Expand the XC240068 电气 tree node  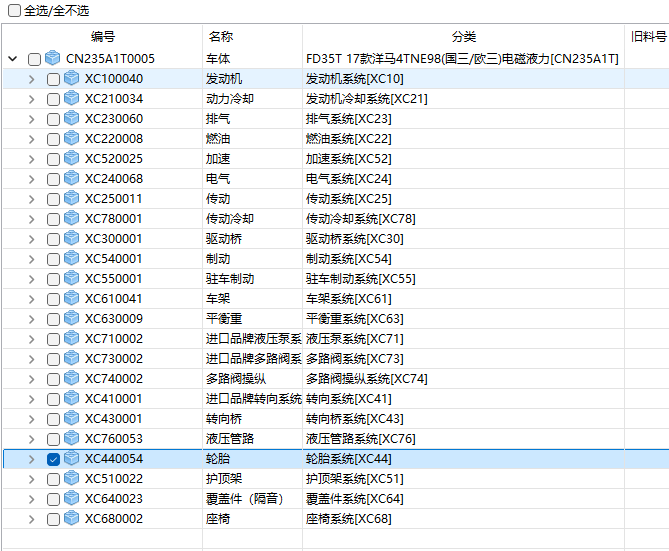point(31,179)
